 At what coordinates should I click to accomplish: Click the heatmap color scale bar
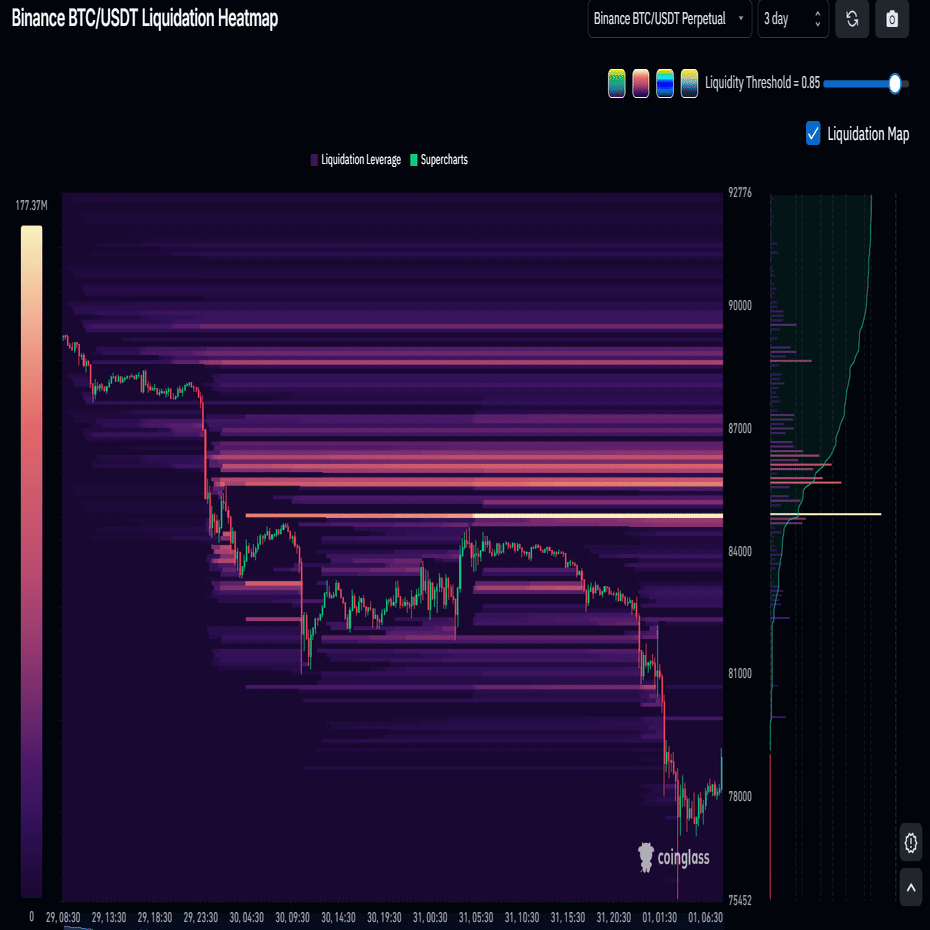[x=31, y=561]
